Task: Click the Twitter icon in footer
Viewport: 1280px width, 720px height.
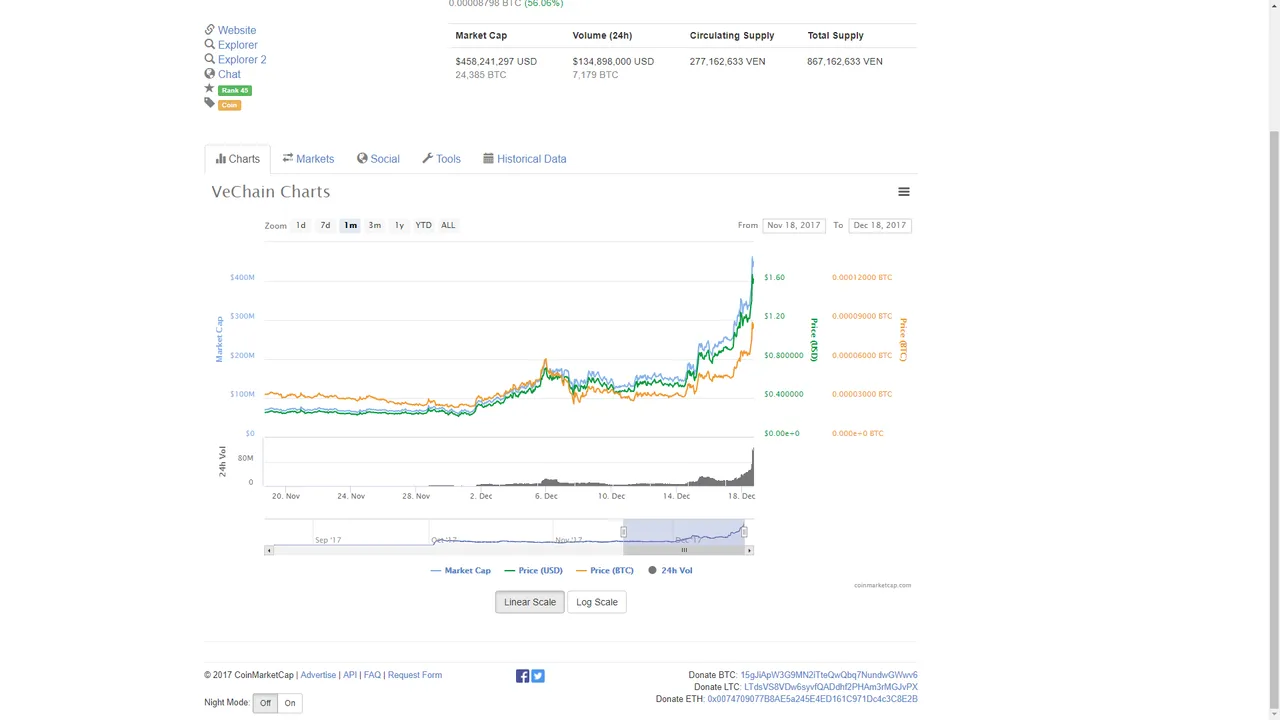Action: [x=538, y=676]
